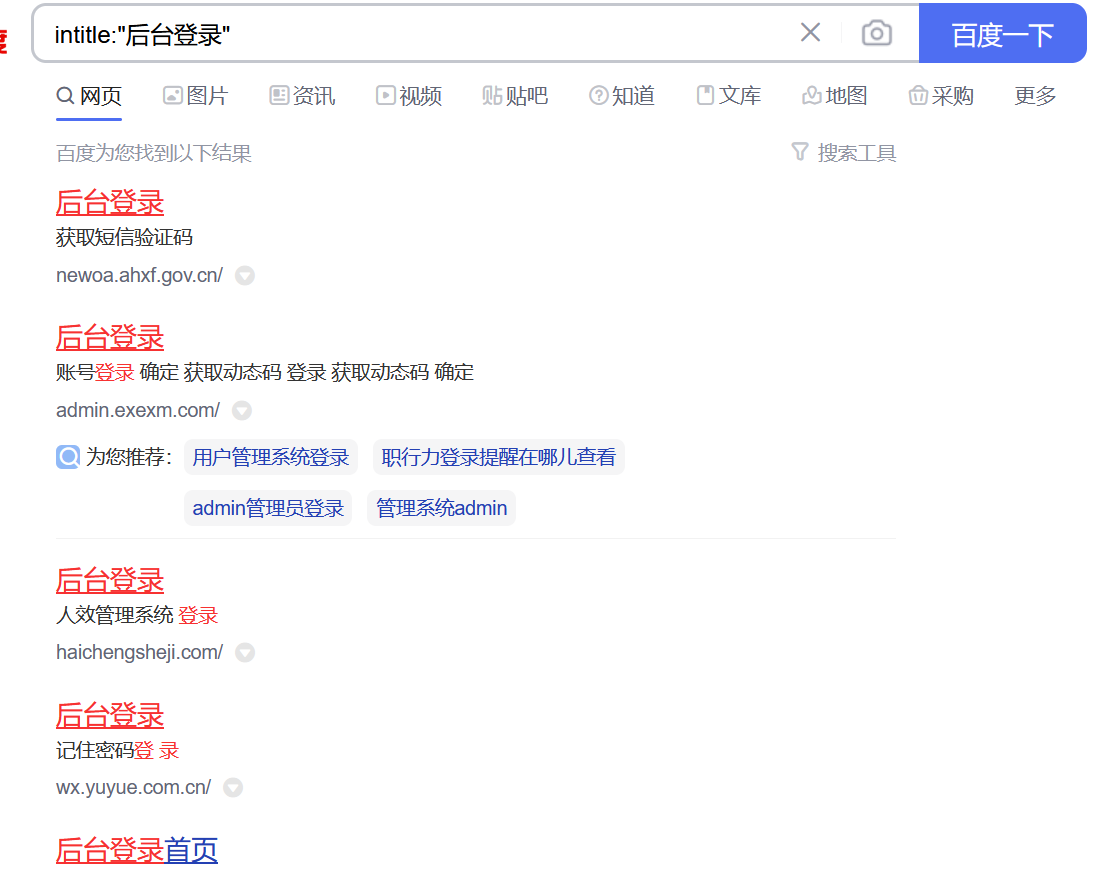This screenshot has height=875, width=1113.
Task: Open the 后台登录首页 result link
Action: pyautogui.click(x=137, y=850)
